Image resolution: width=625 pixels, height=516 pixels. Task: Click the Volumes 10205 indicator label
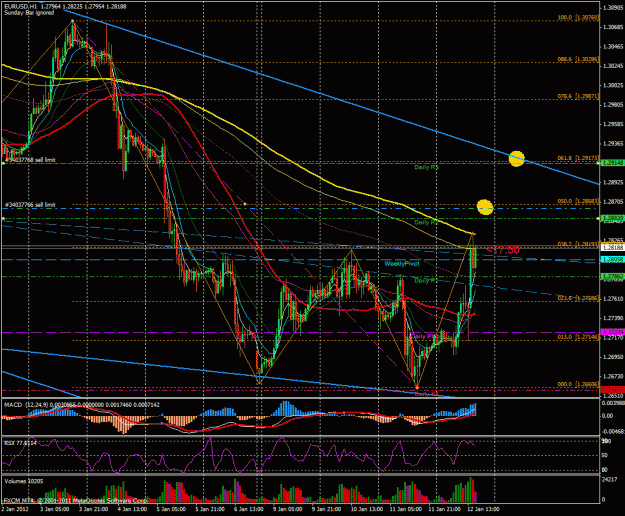pos(24,481)
